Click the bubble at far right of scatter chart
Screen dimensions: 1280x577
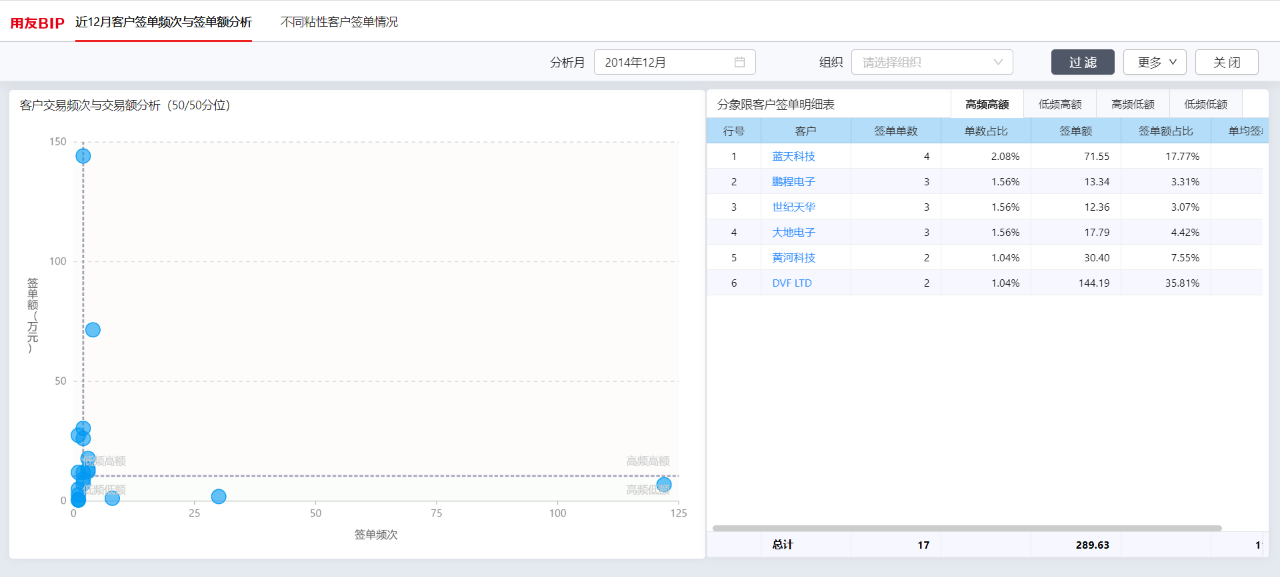664,485
